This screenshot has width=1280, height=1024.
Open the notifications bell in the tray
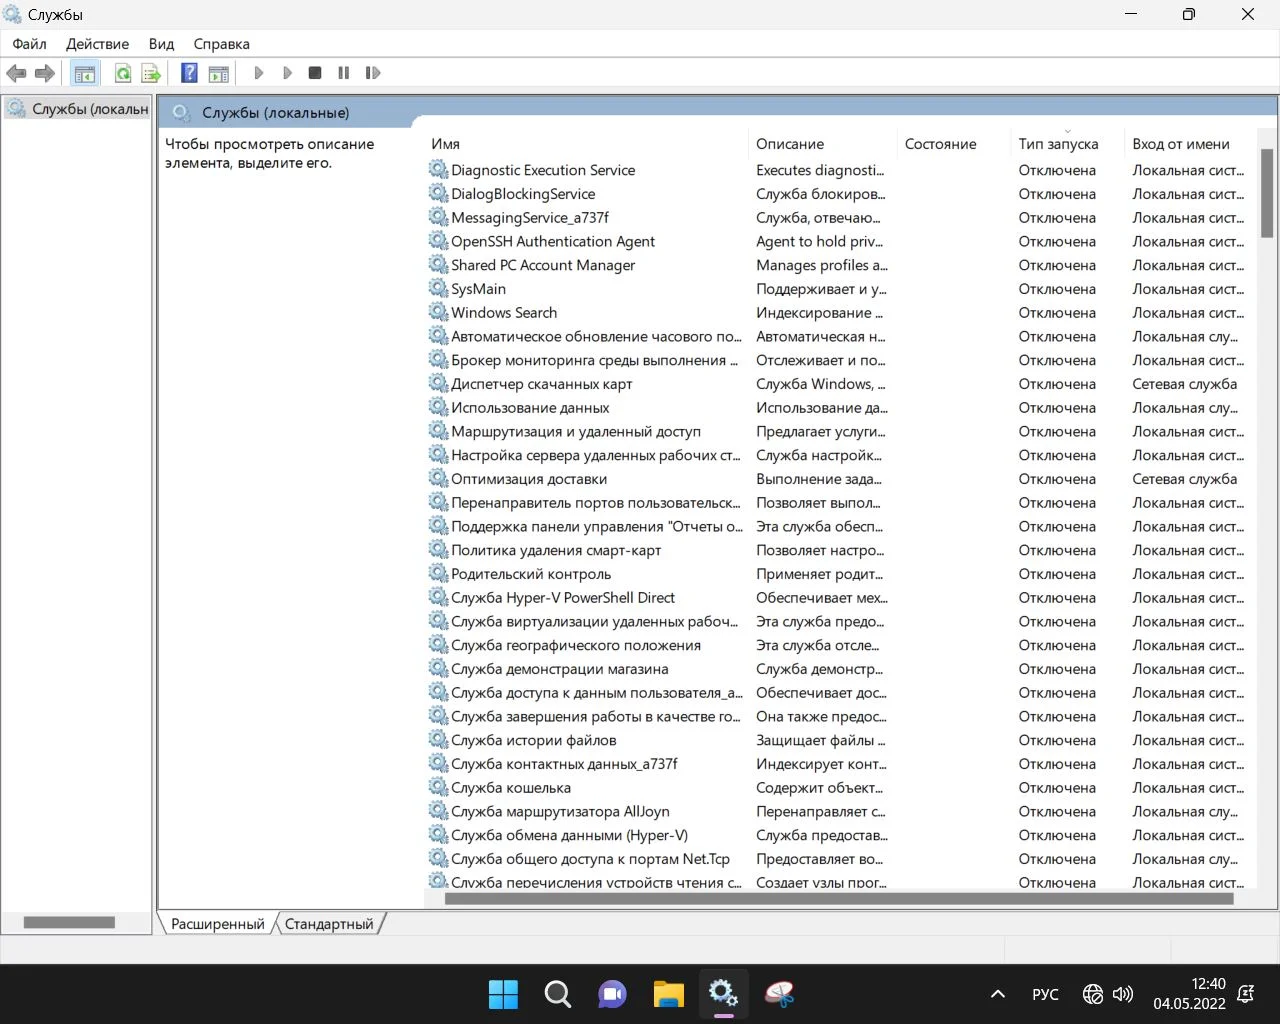coord(1246,994)
